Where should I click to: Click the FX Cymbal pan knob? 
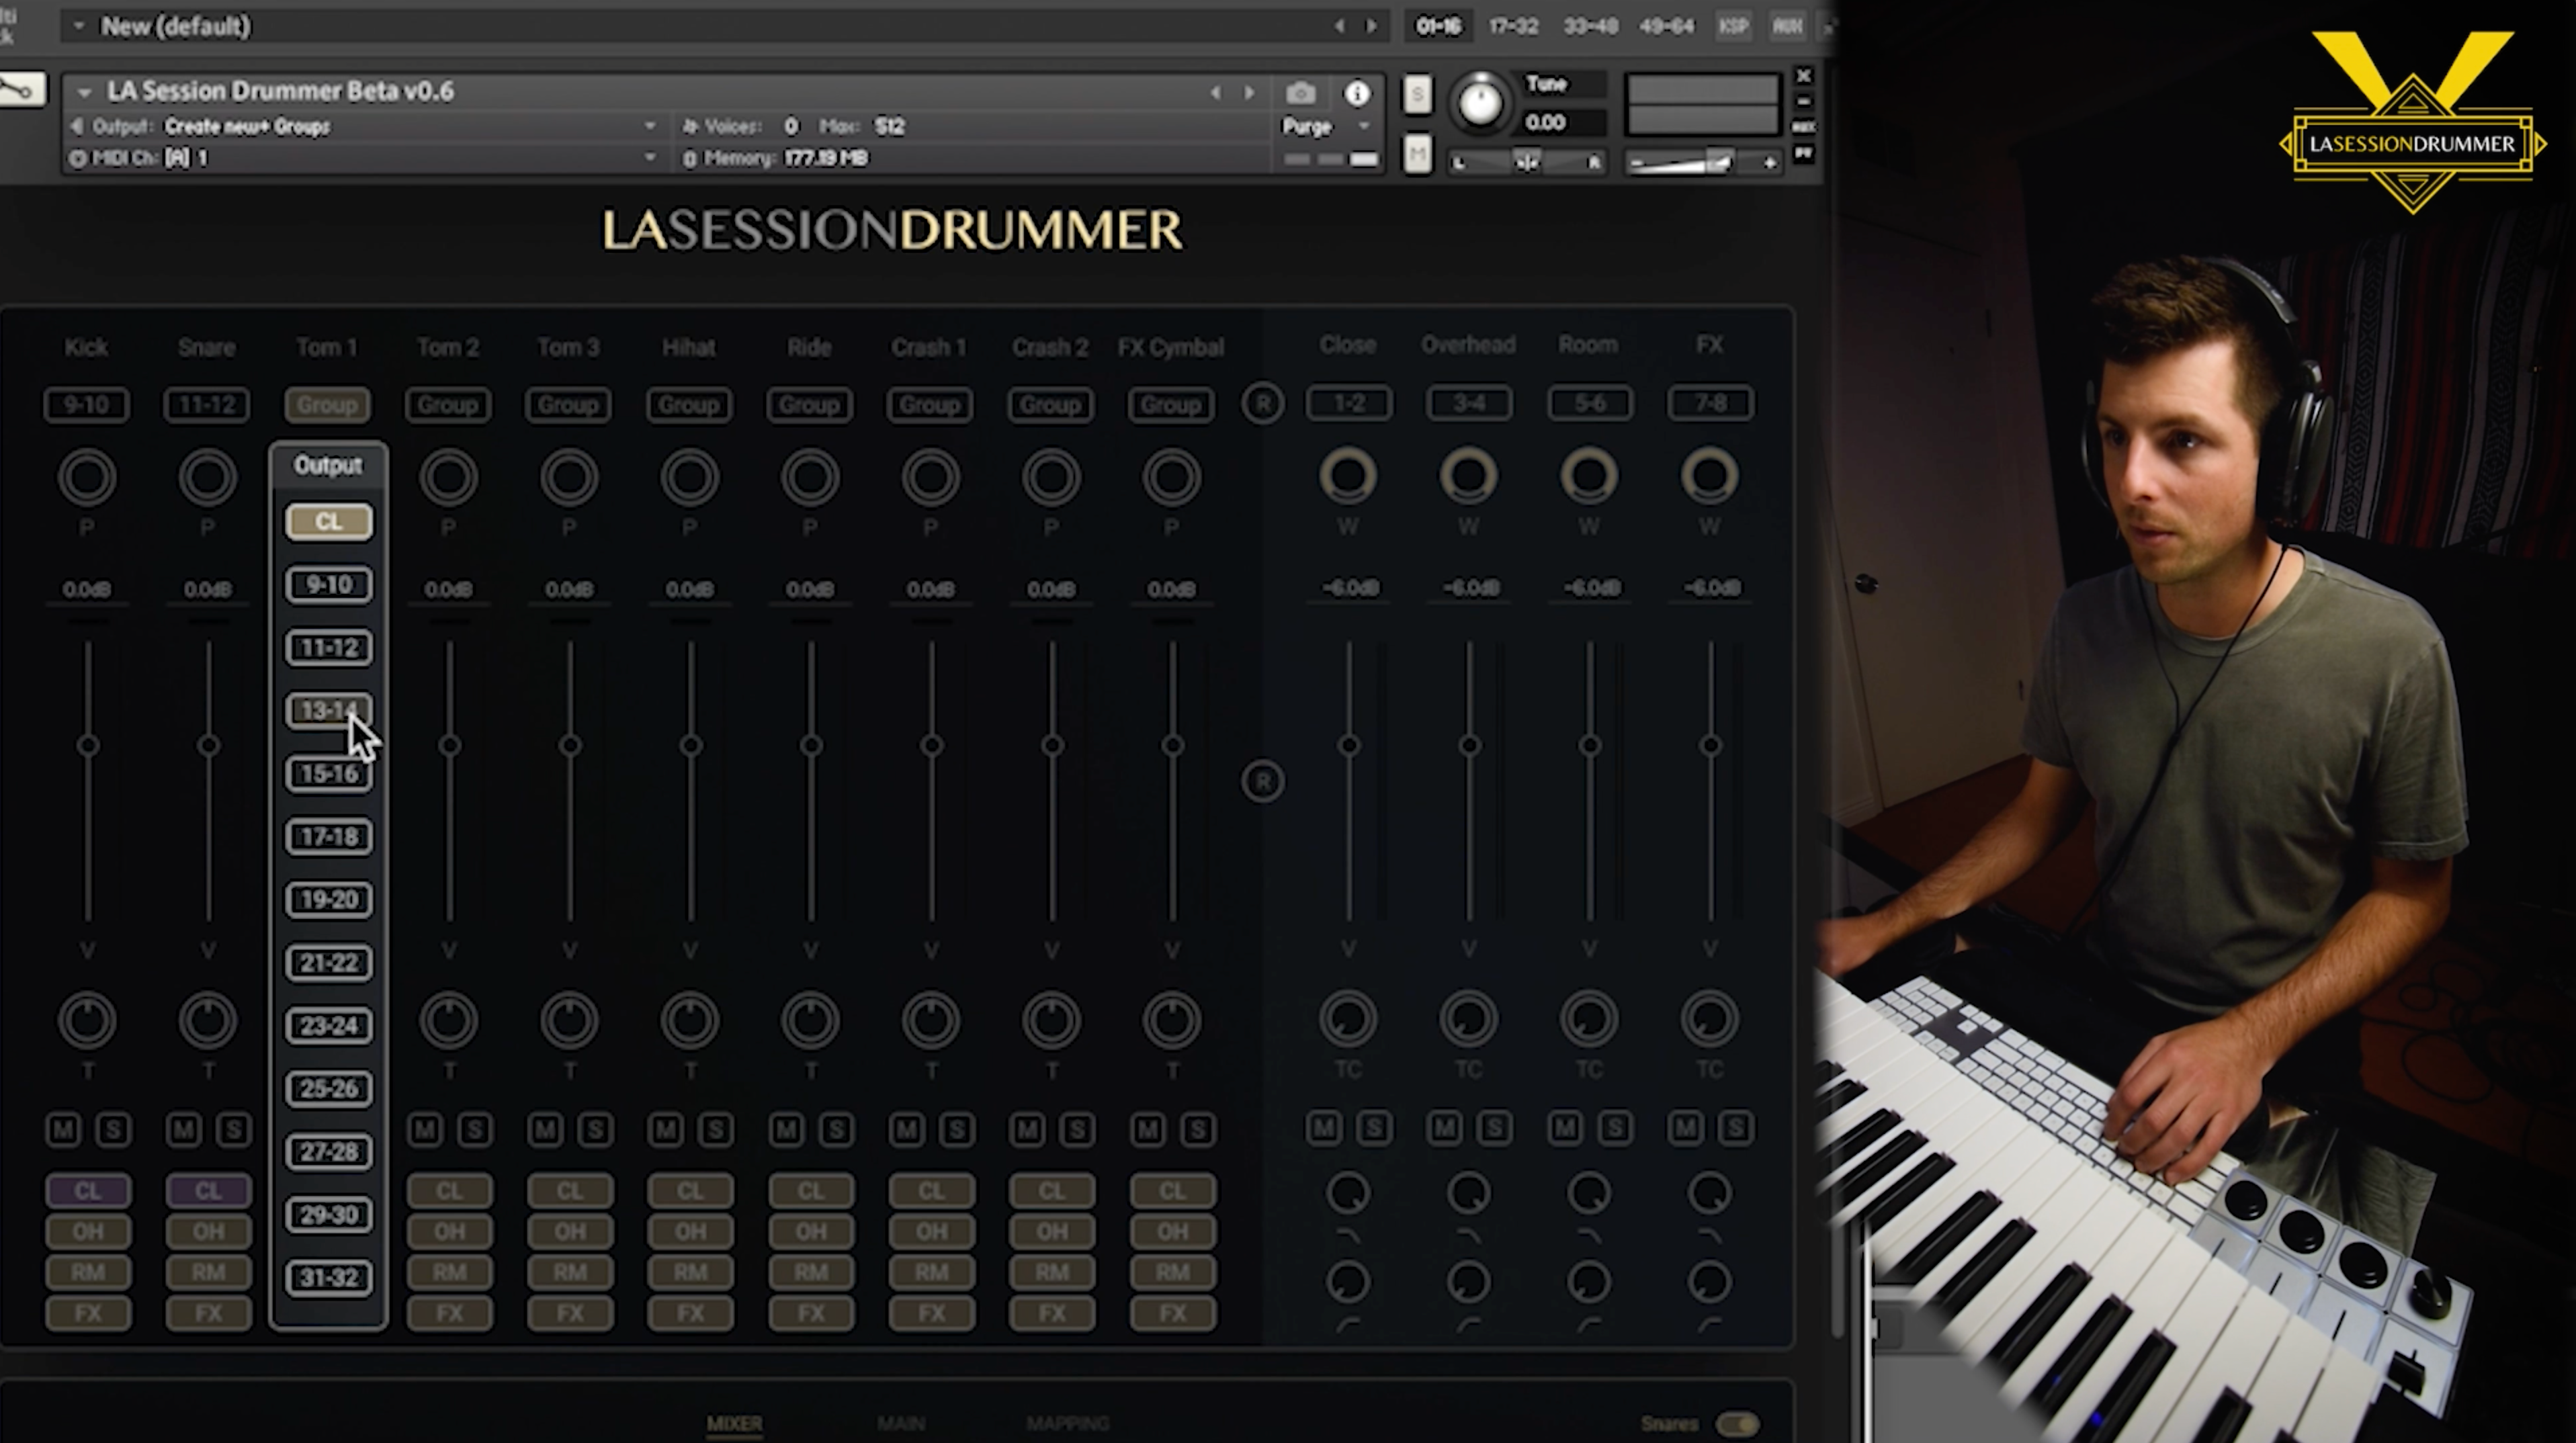[x=1171, y=477]
